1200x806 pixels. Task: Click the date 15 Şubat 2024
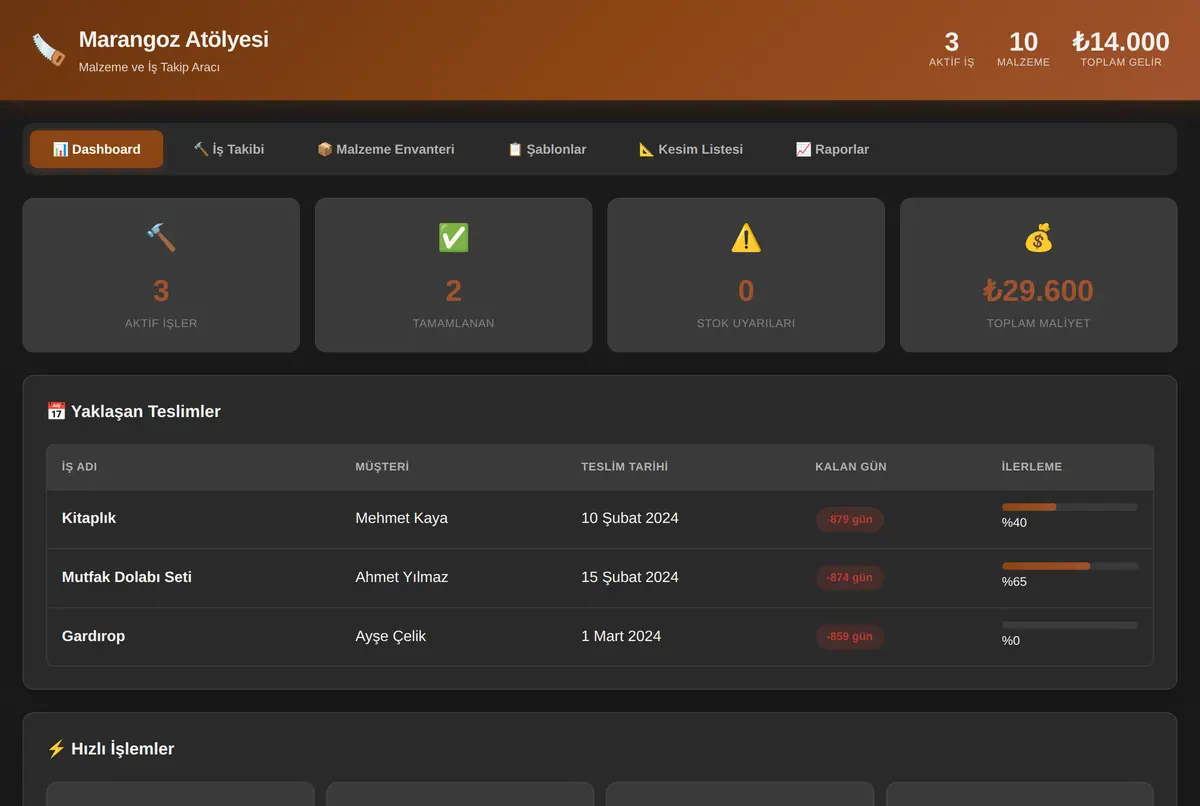click(630, 577)
